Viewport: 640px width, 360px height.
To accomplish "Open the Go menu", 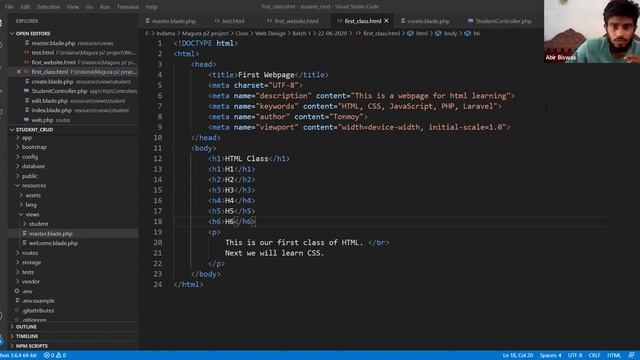I will (x=89, y=7).
